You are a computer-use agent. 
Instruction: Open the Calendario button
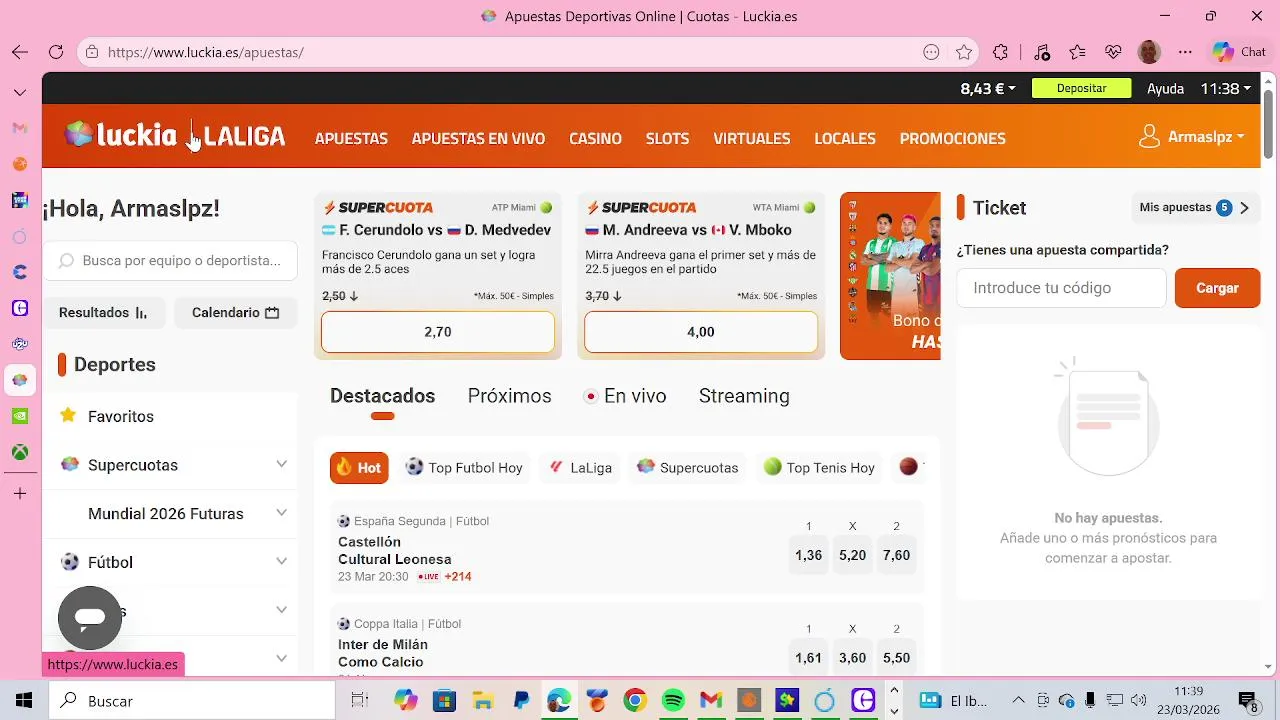click(236, 312)
